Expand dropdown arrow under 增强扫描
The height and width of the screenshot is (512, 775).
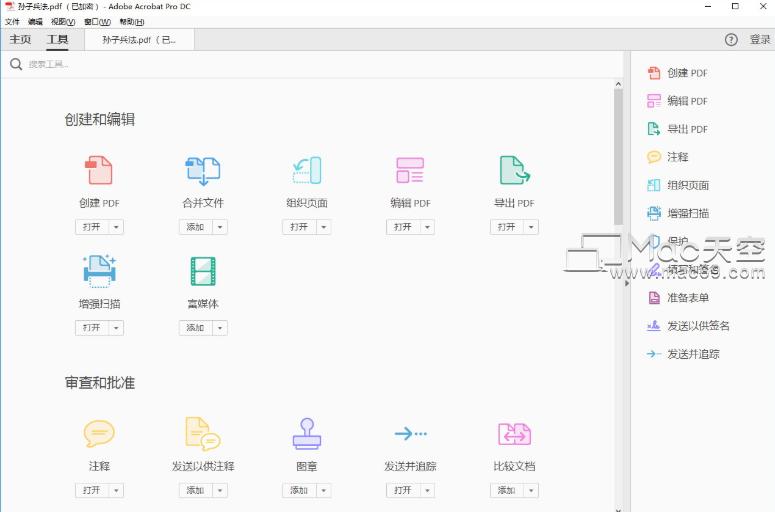point(116,328)
